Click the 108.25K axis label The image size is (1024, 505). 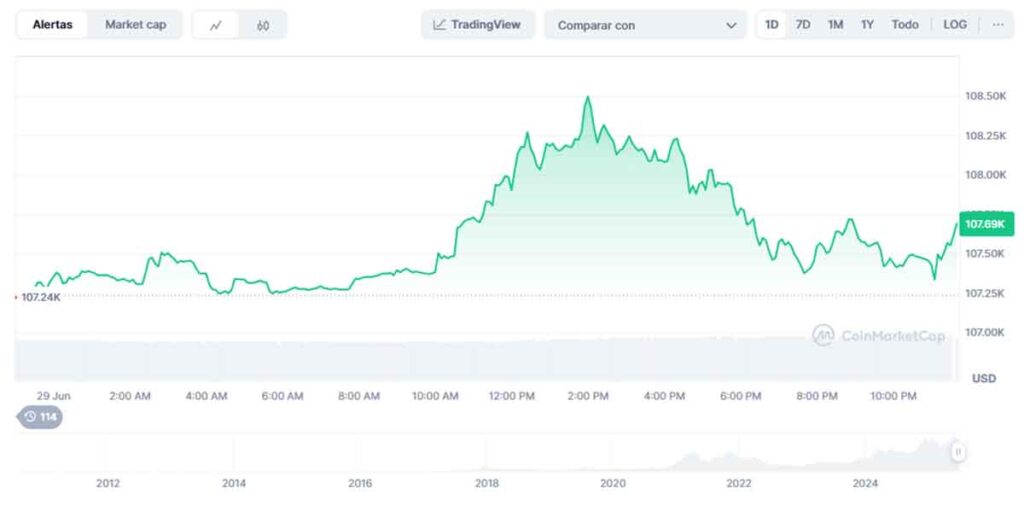(x=985, y=135)
